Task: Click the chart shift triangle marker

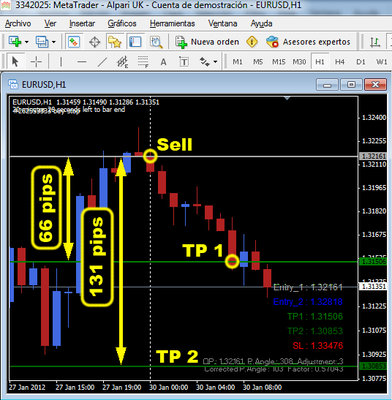Action: coord(287,98)
